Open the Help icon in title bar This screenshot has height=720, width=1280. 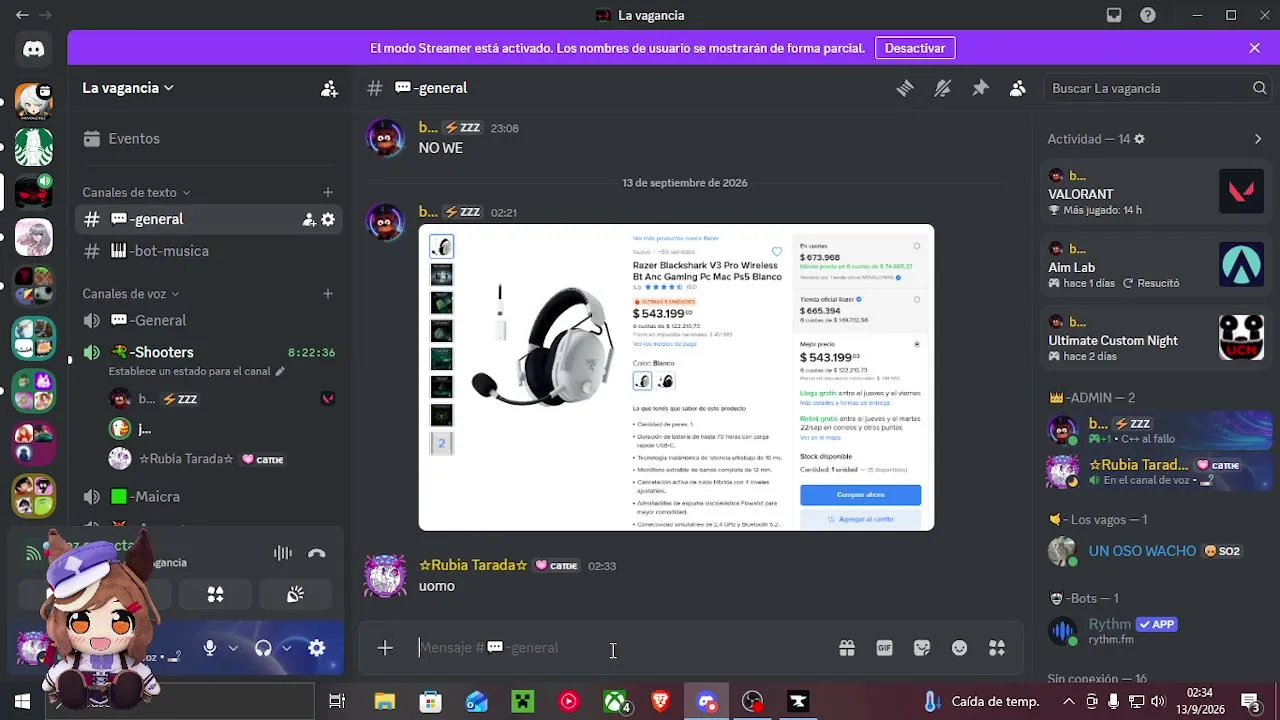(1148, 15)
